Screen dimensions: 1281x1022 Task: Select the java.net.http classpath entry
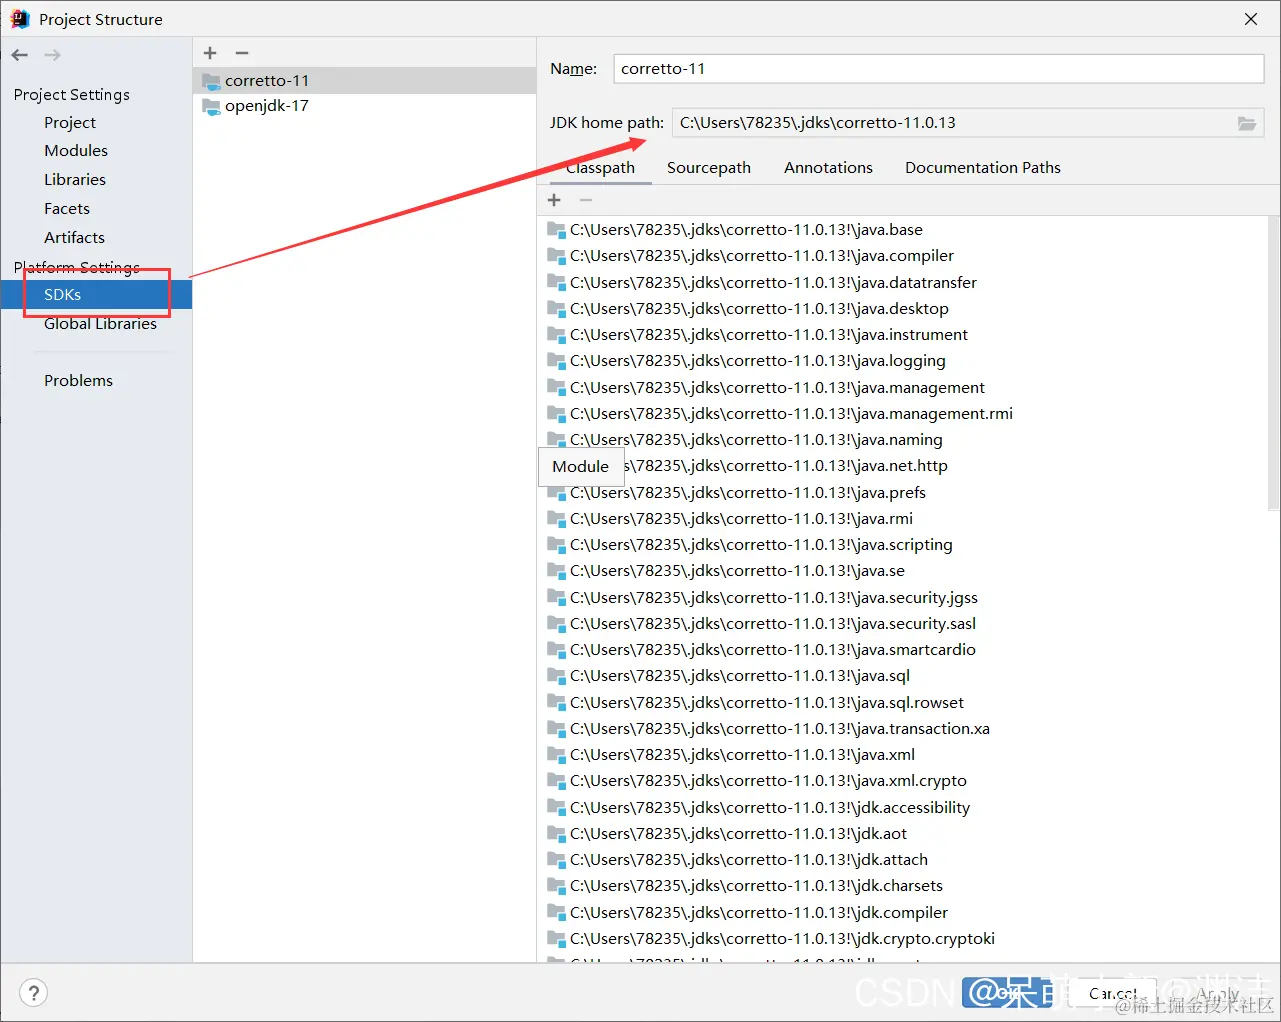[785, 466]
